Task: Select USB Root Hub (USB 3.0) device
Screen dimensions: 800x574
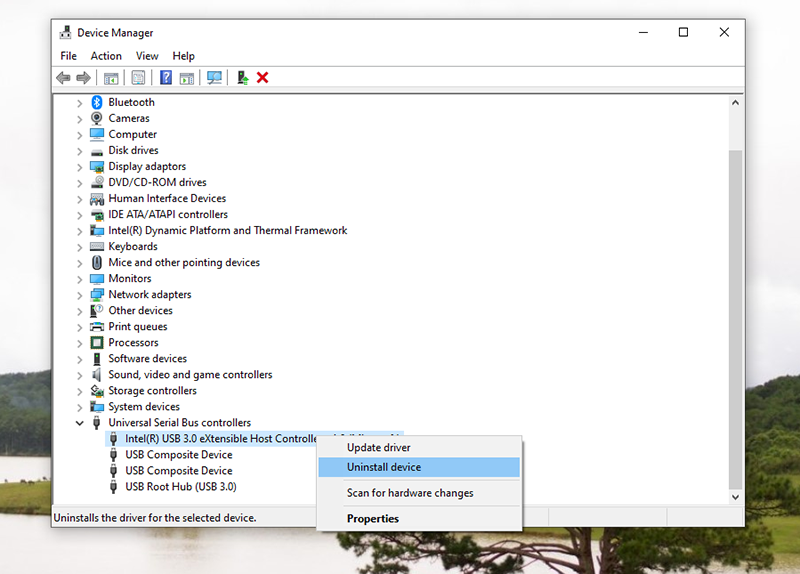Action: [181, 487]
